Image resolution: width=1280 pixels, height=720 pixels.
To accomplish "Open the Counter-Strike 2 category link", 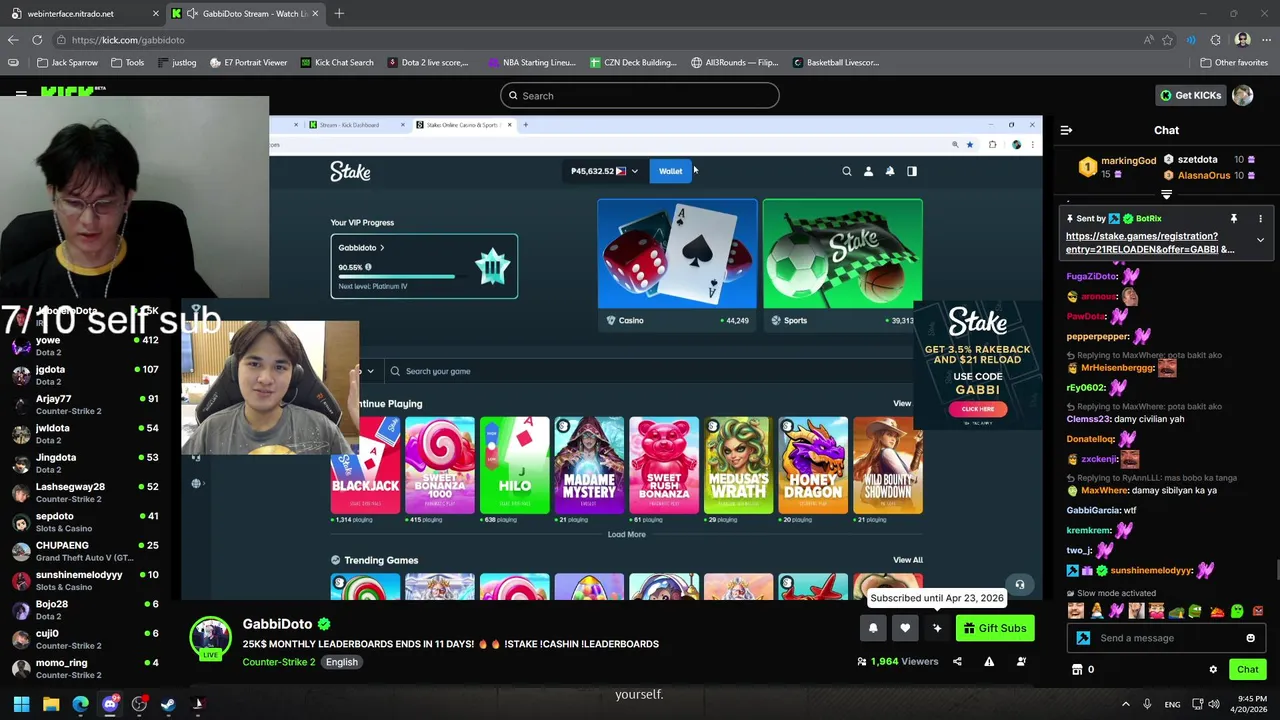I will [279, 662].
